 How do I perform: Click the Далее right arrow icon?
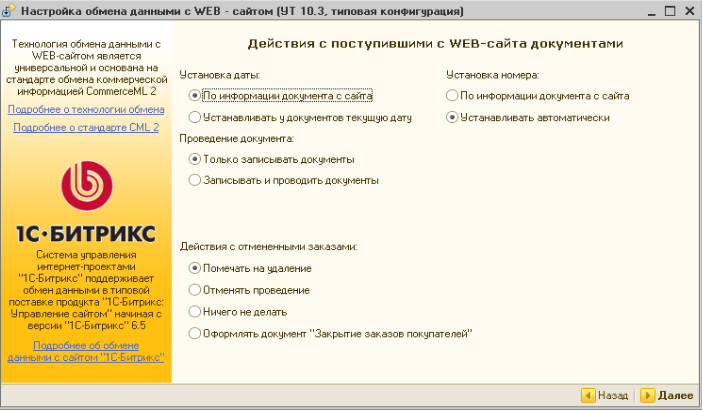pos(647,396)
